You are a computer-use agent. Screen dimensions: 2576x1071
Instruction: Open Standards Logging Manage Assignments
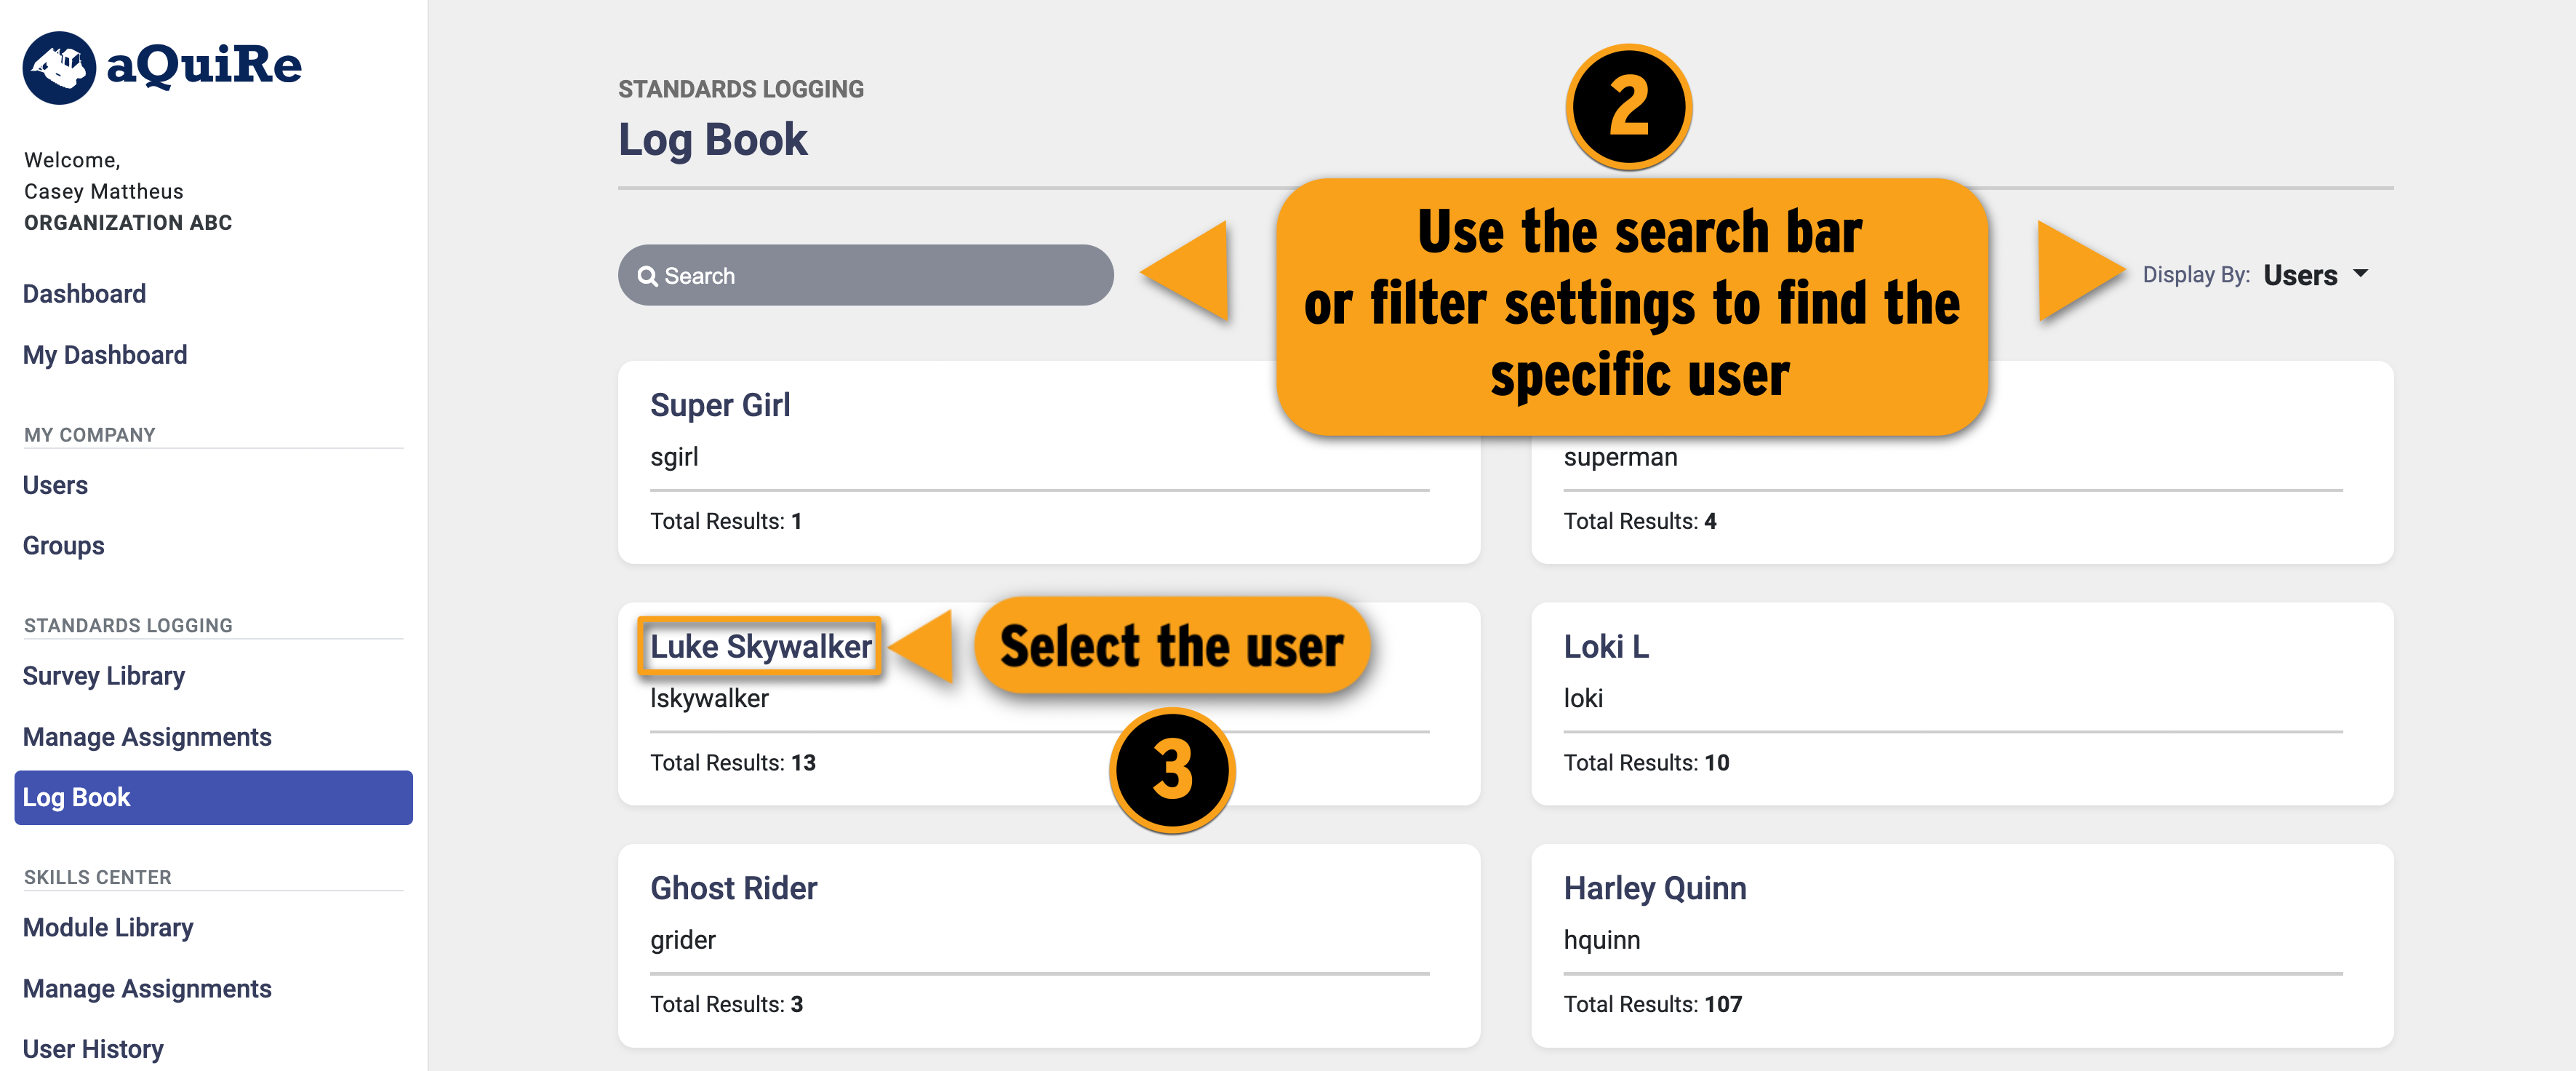pos(147,736)
